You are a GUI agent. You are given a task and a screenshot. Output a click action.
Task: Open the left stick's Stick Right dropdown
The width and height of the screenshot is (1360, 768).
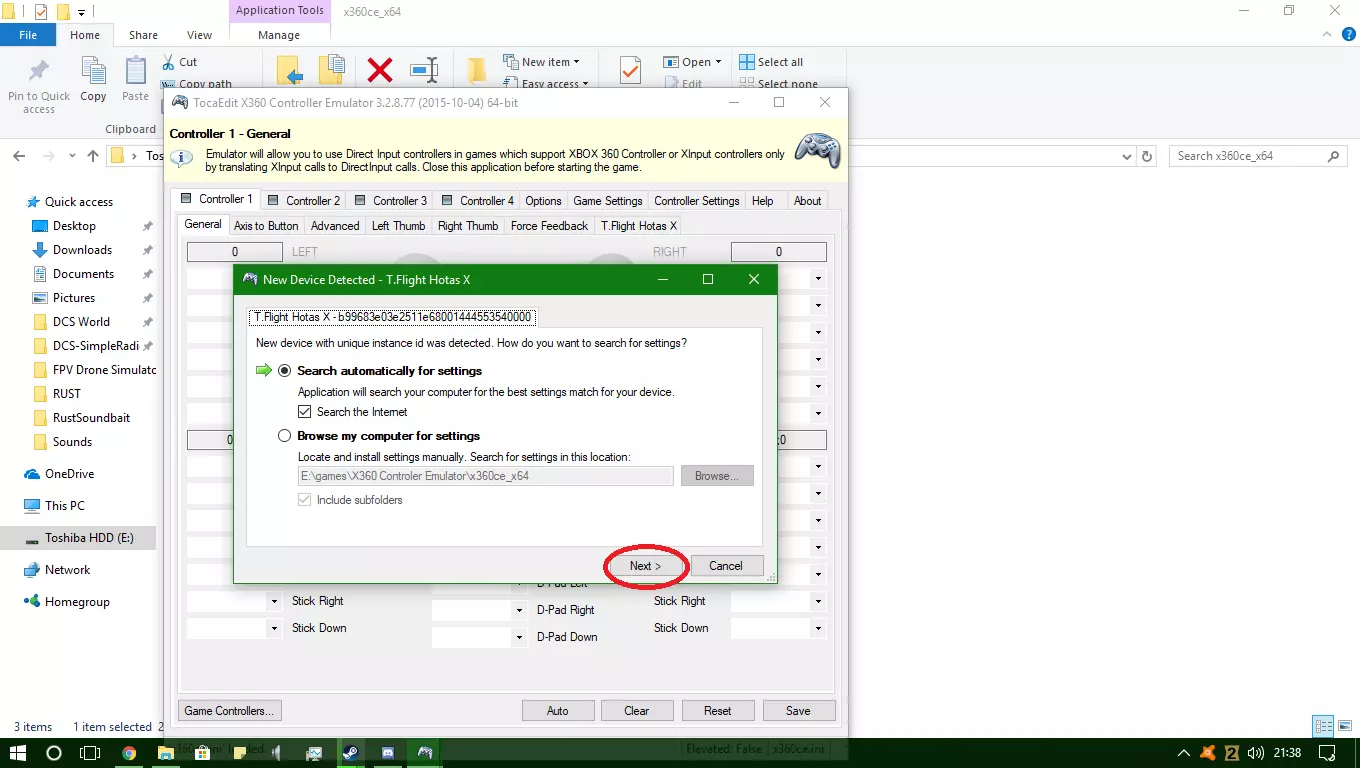[x=274, y=602]
